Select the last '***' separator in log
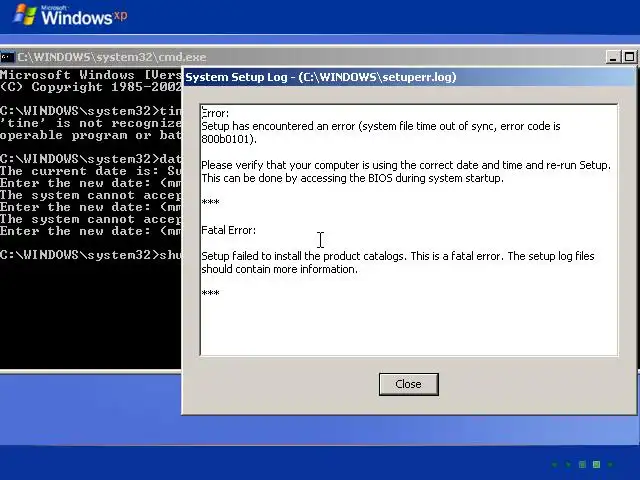This screenshot has height=480, width=640. tap(210, 293)
